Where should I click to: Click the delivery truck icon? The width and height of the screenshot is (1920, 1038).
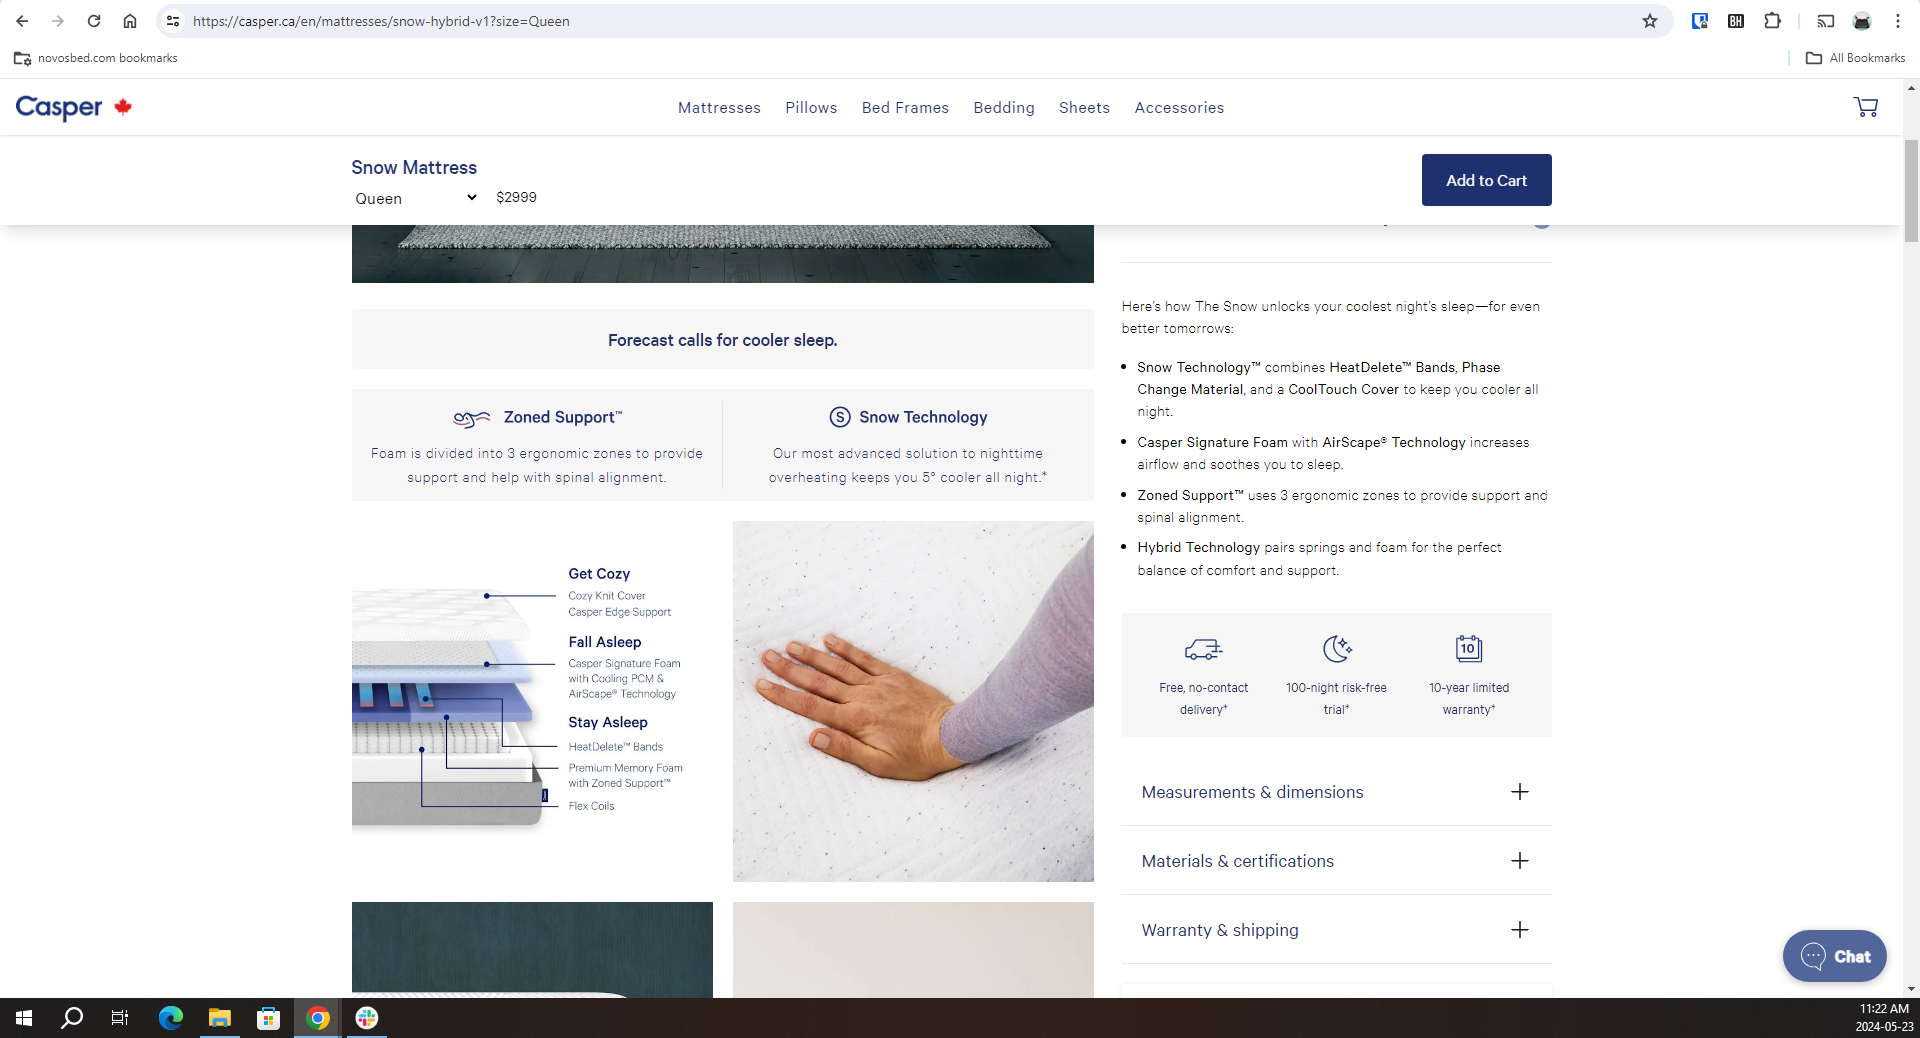(1203, 649)
